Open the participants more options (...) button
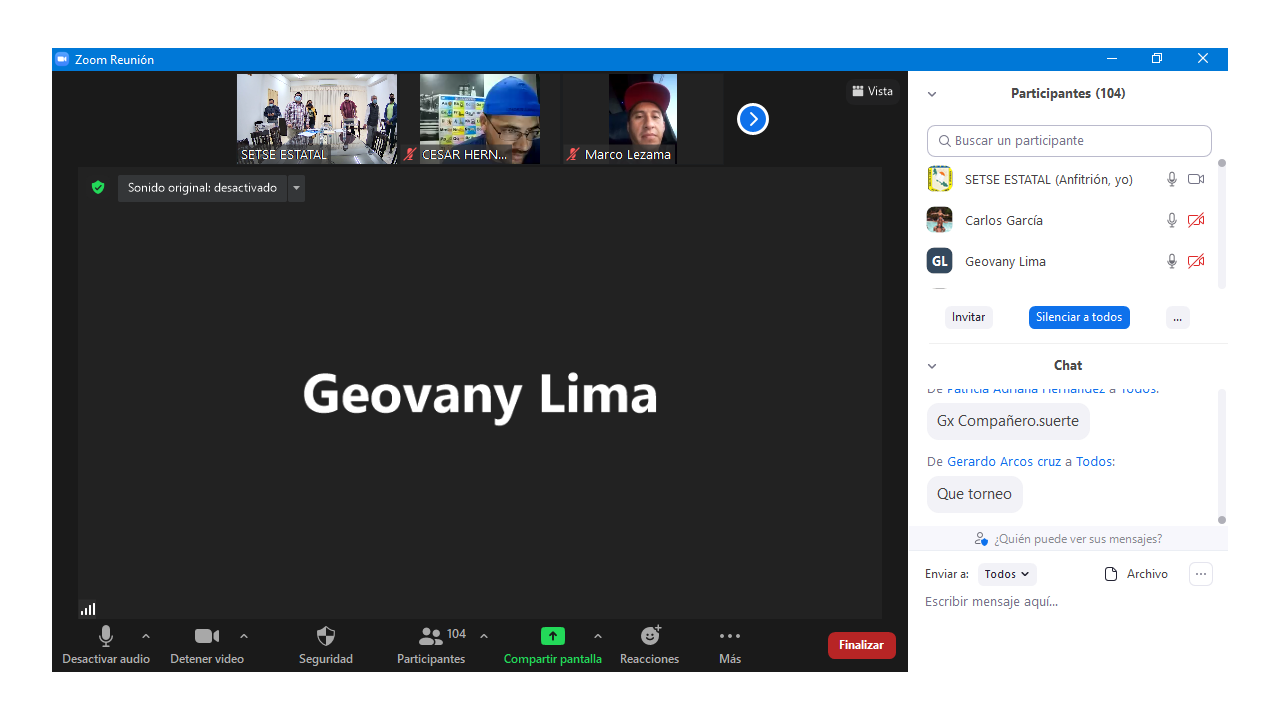1280x720 pixels. 1178,317
